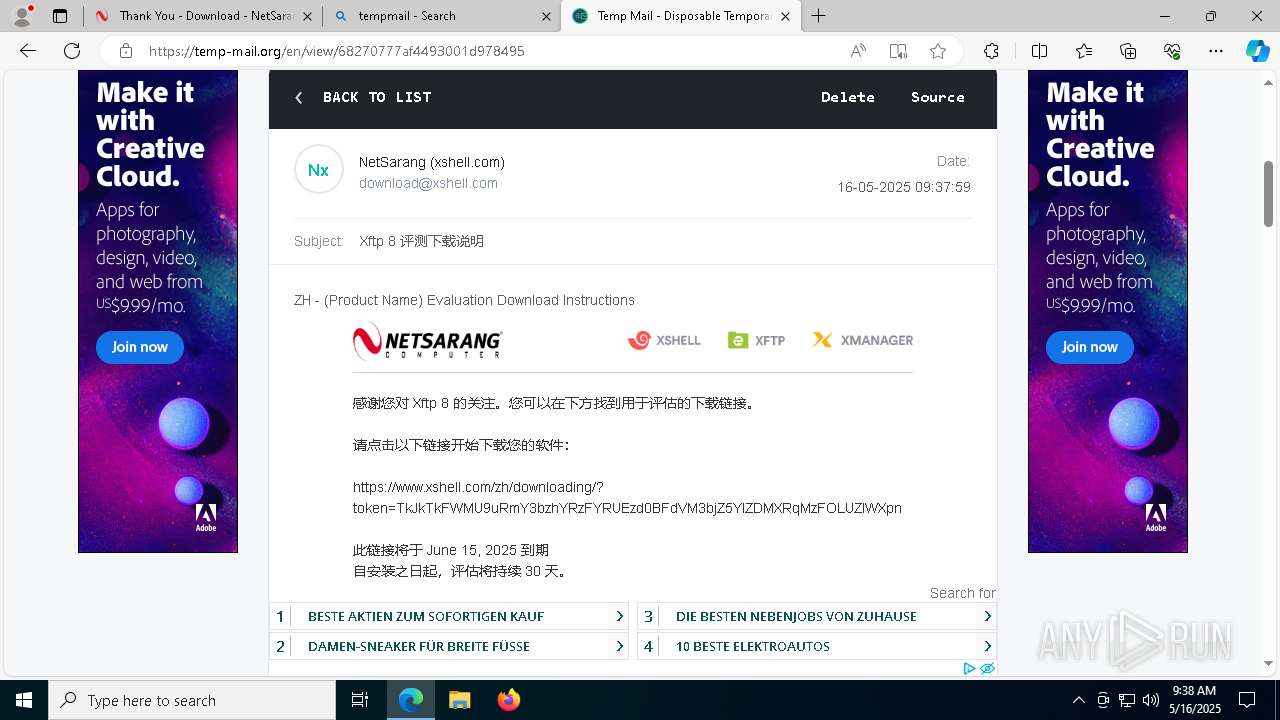Open Edge Settings and more menu

click(x=1216, y=51)
